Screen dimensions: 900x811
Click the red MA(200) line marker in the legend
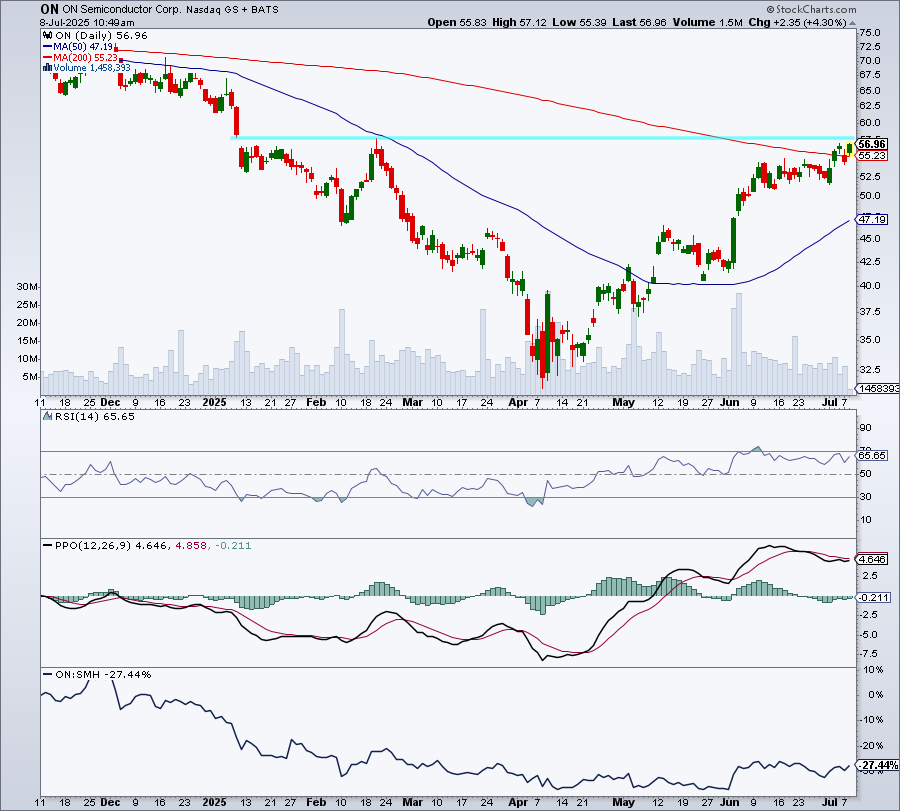48,57
